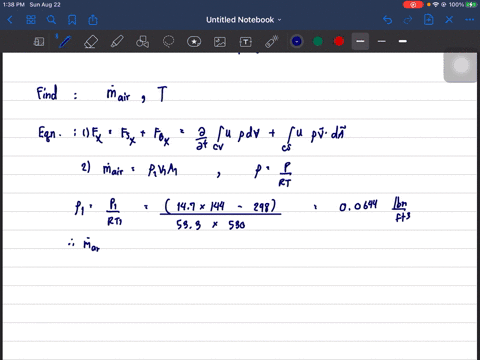Select the Pen tool
480x360 pixels.
tap(64, 42)
